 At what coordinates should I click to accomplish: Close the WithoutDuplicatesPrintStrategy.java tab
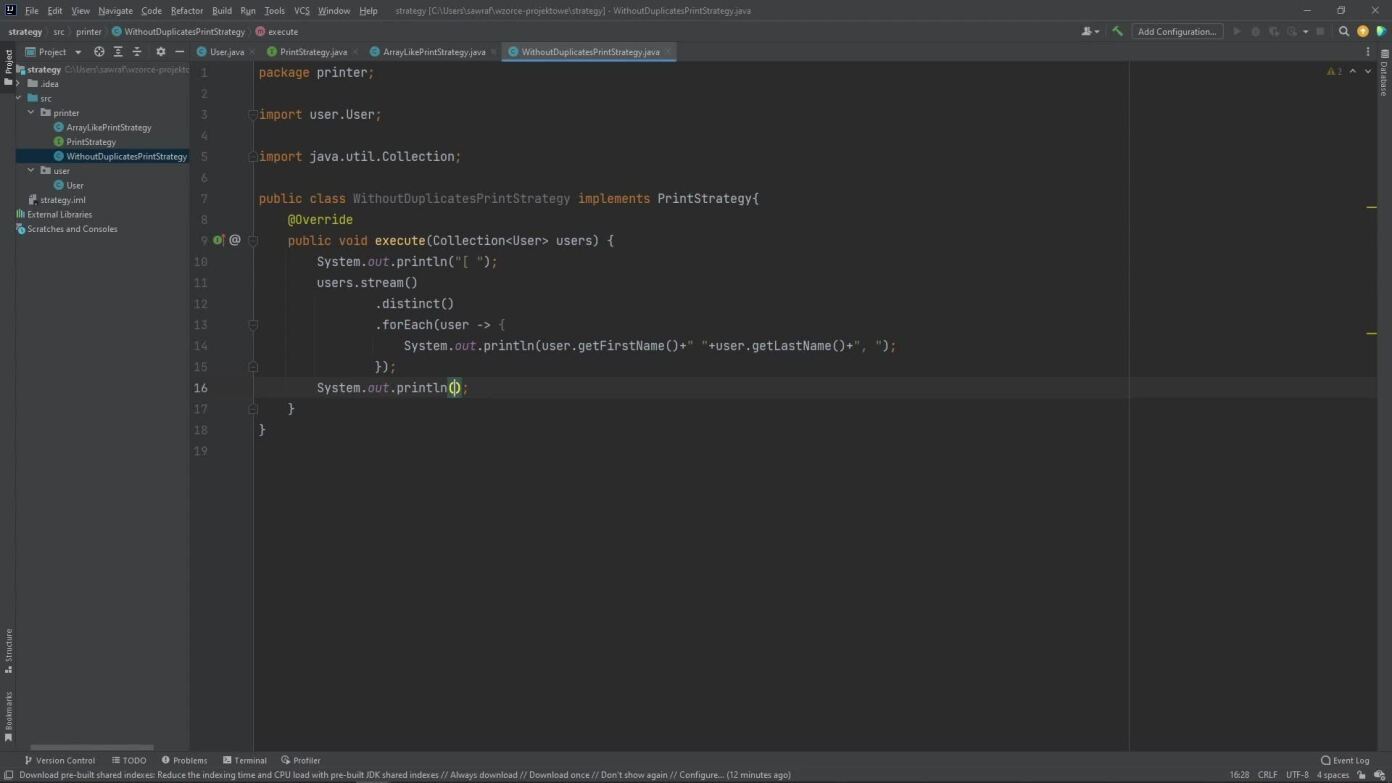pos(668,52)
